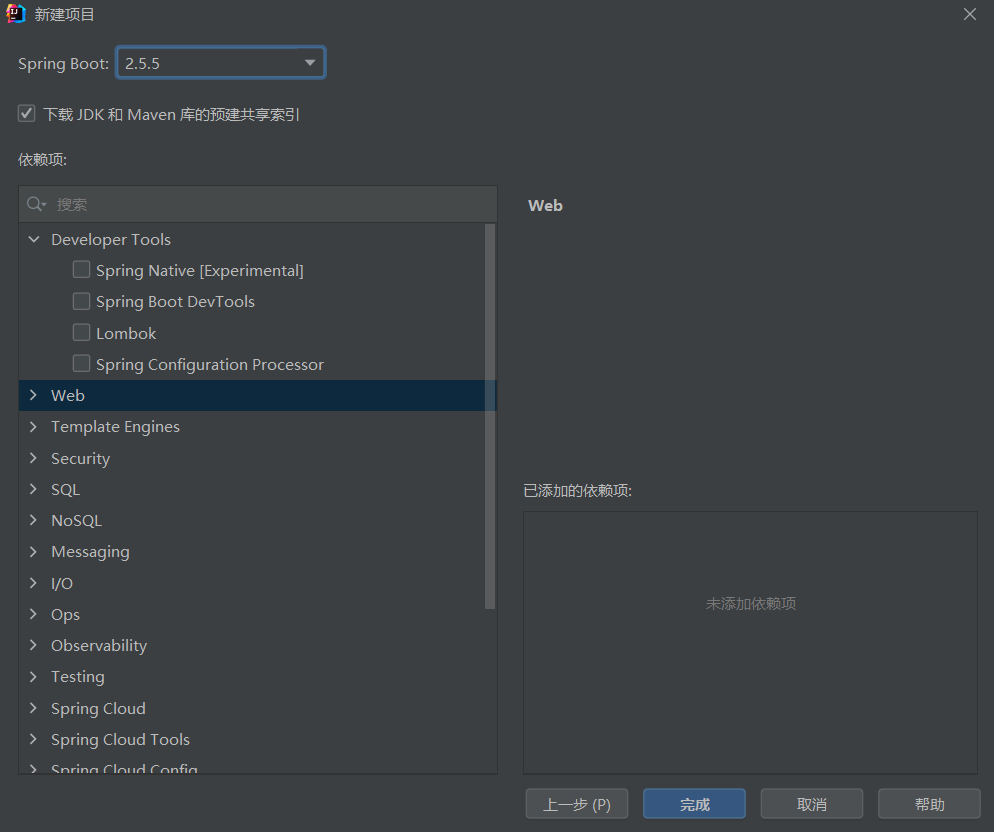The width and height of the screenshot is (994, 832).
Task: Click the dependency search field
Action: [258, 204]
